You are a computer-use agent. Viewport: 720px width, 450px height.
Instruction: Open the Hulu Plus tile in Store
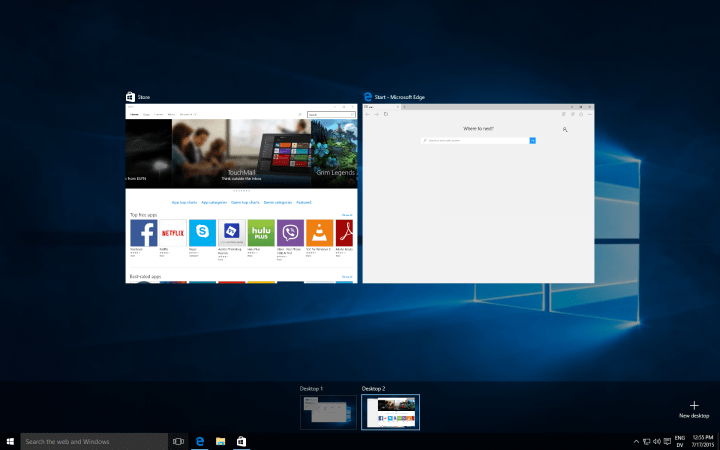[261, 233]
